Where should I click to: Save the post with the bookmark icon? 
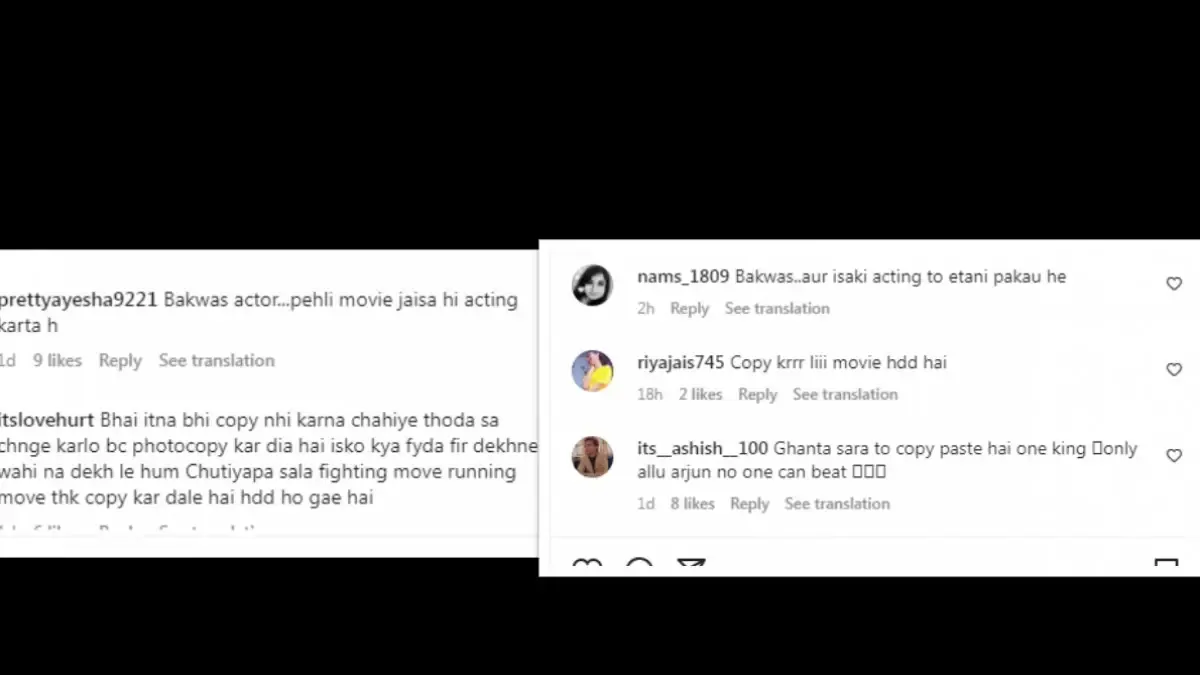pyautogui.click(x=1166, y=567)
